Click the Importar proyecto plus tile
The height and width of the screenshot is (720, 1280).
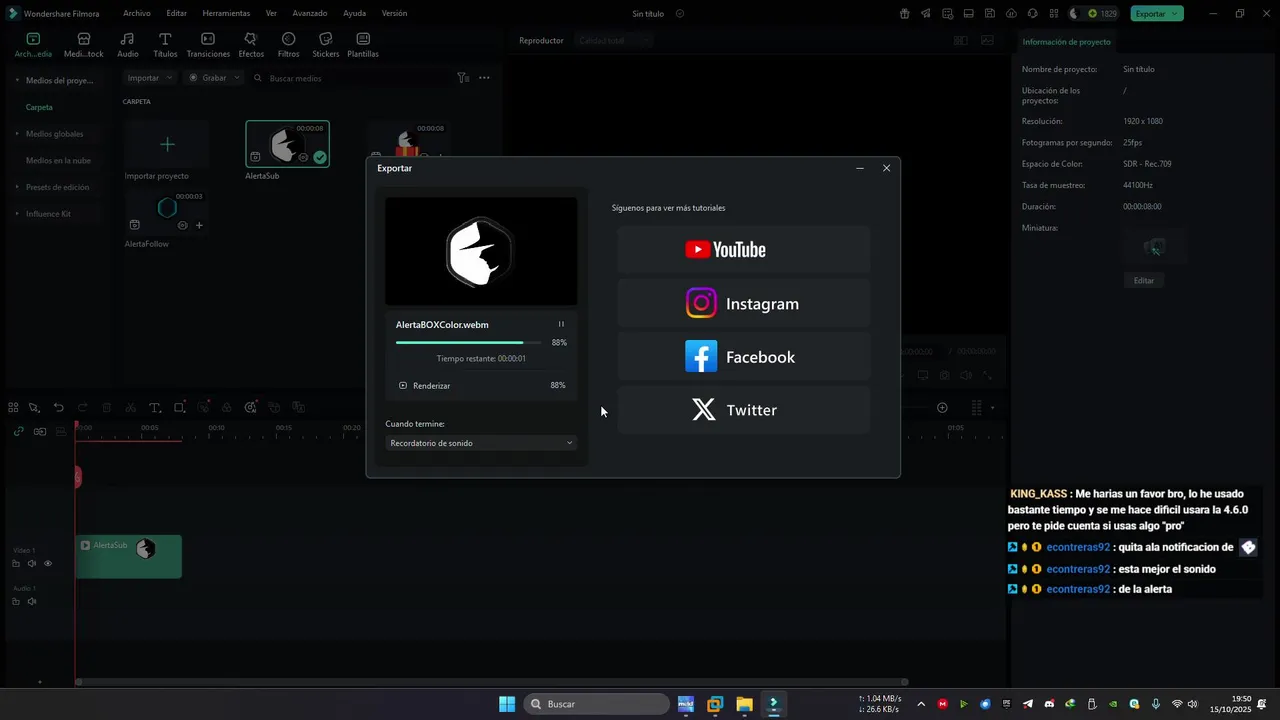point(167,144)
